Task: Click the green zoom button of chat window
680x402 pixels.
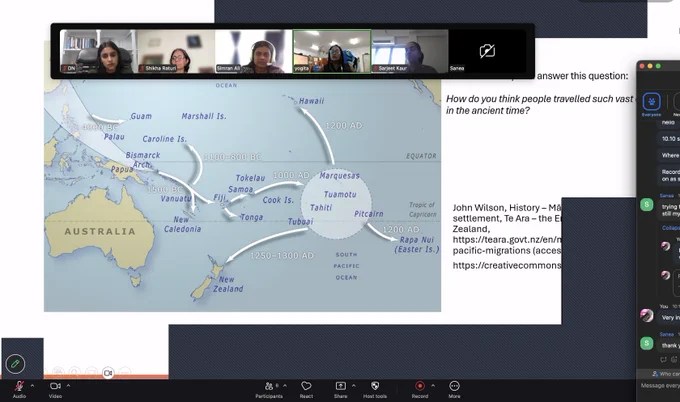Action: [658, 66]
